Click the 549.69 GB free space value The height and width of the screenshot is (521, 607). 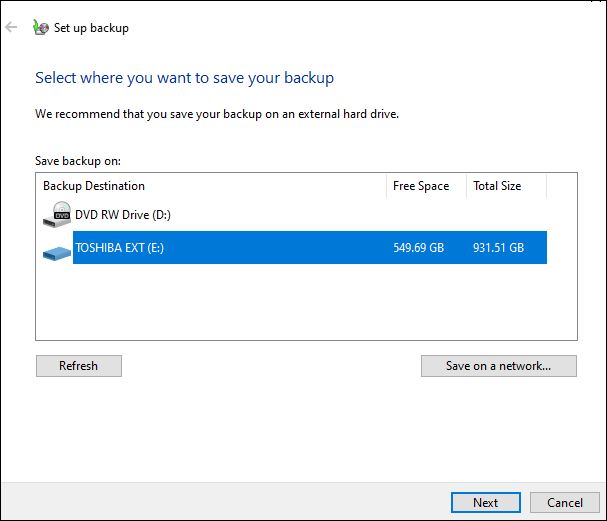click(x=418, y=248)
